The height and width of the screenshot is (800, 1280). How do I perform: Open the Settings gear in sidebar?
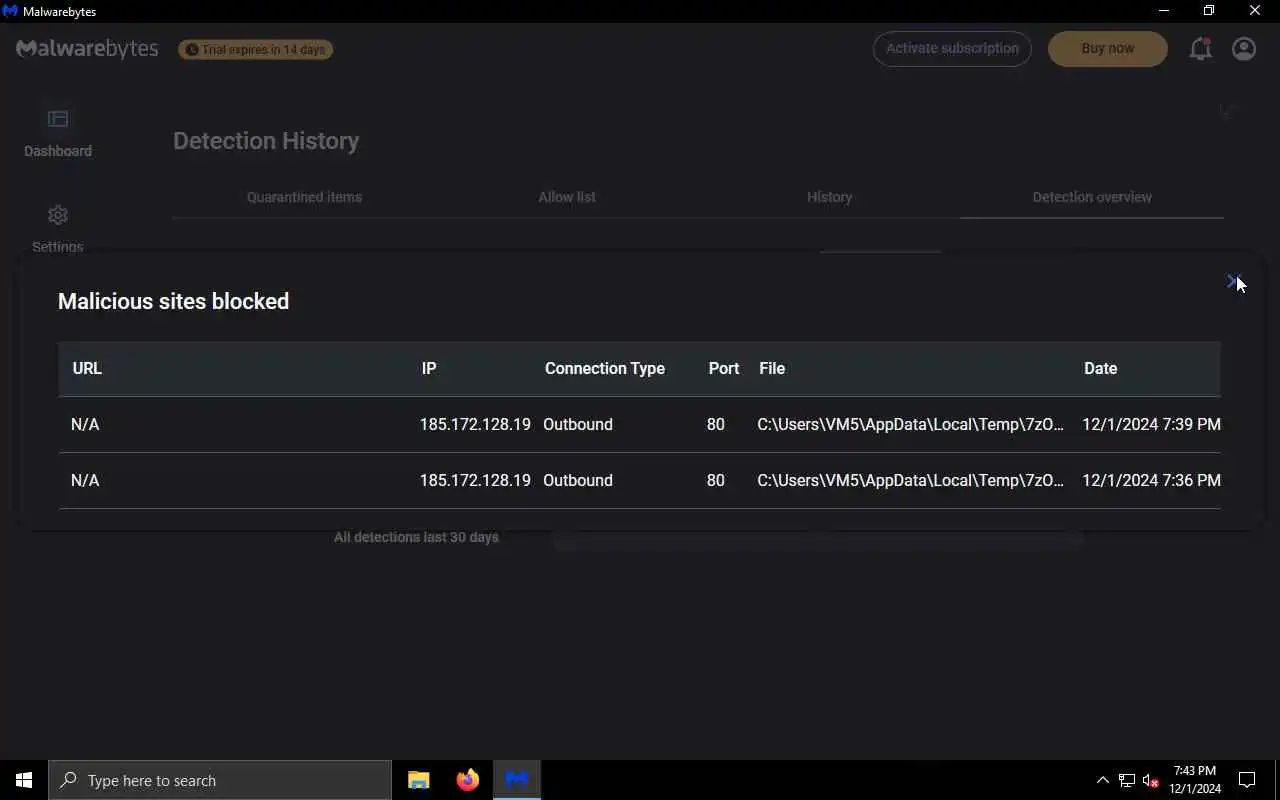58,215
